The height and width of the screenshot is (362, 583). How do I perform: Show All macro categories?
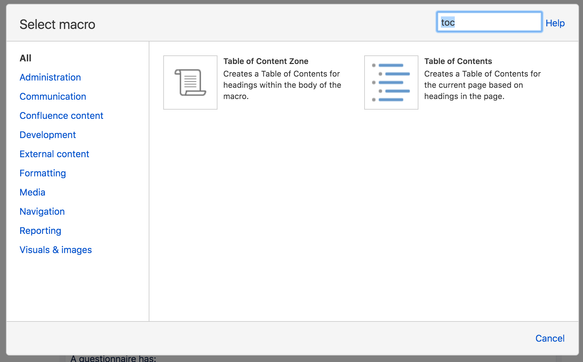point(25,58)
